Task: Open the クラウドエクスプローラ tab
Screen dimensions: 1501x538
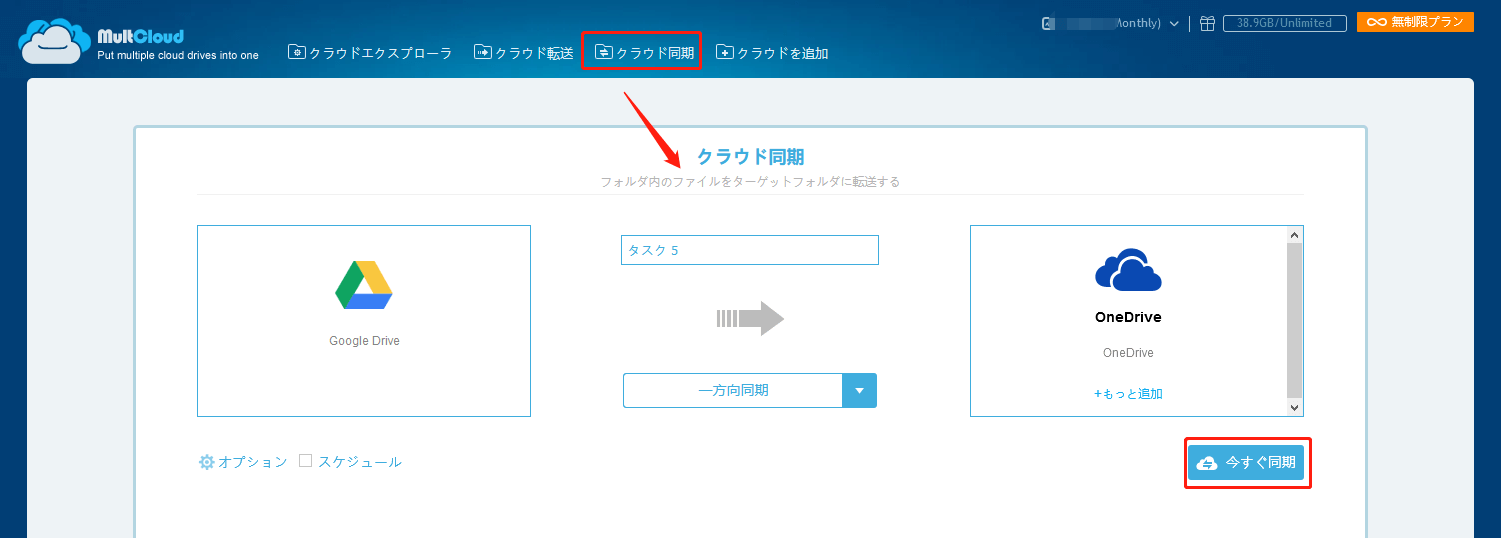Action: point(370,53)
